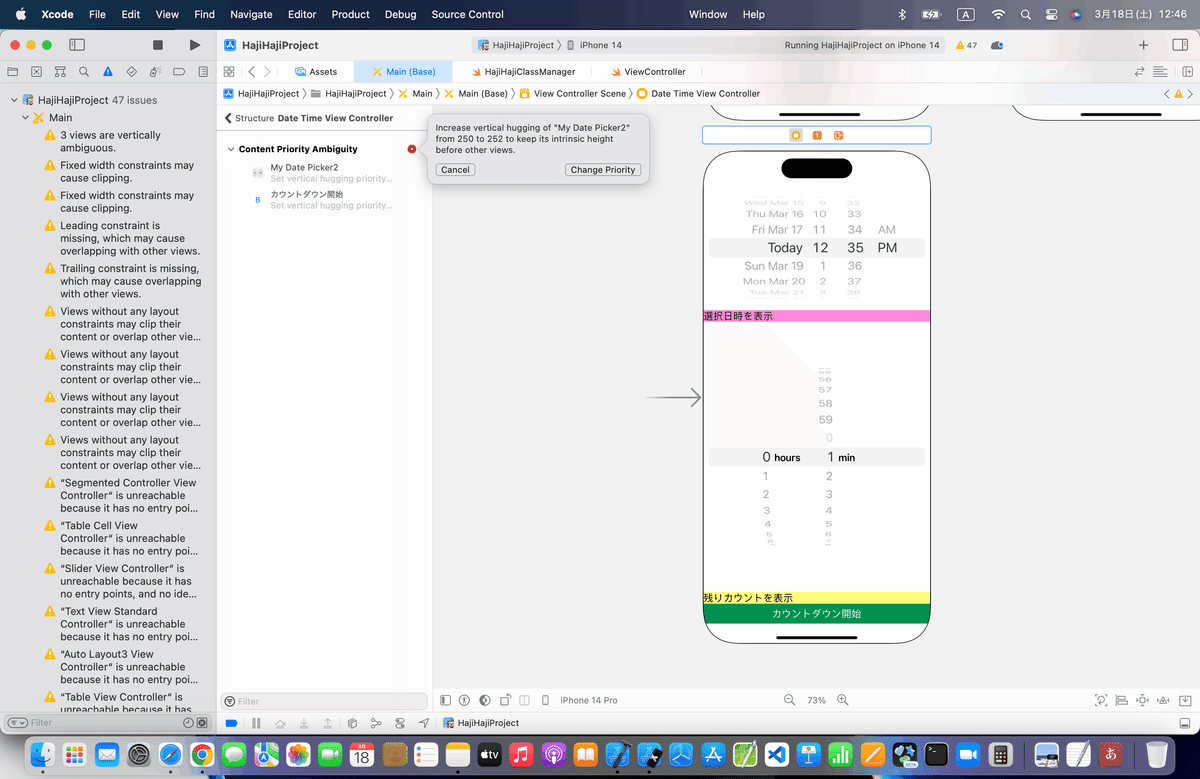Stop the running HajiHajiProject app
The width and height of the screenshot is (1200, 779).
[158, 45]
